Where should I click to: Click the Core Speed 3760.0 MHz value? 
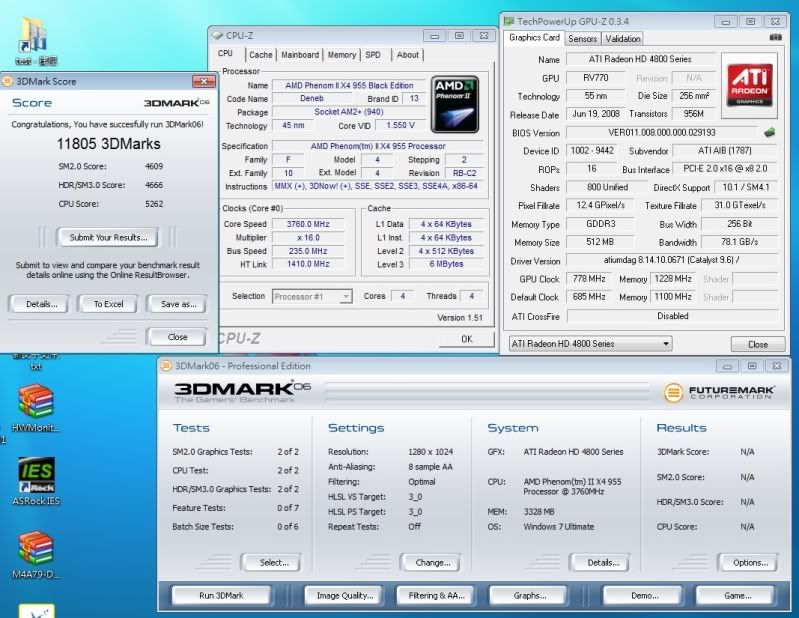pyautogui.click(x=308, y=224)
